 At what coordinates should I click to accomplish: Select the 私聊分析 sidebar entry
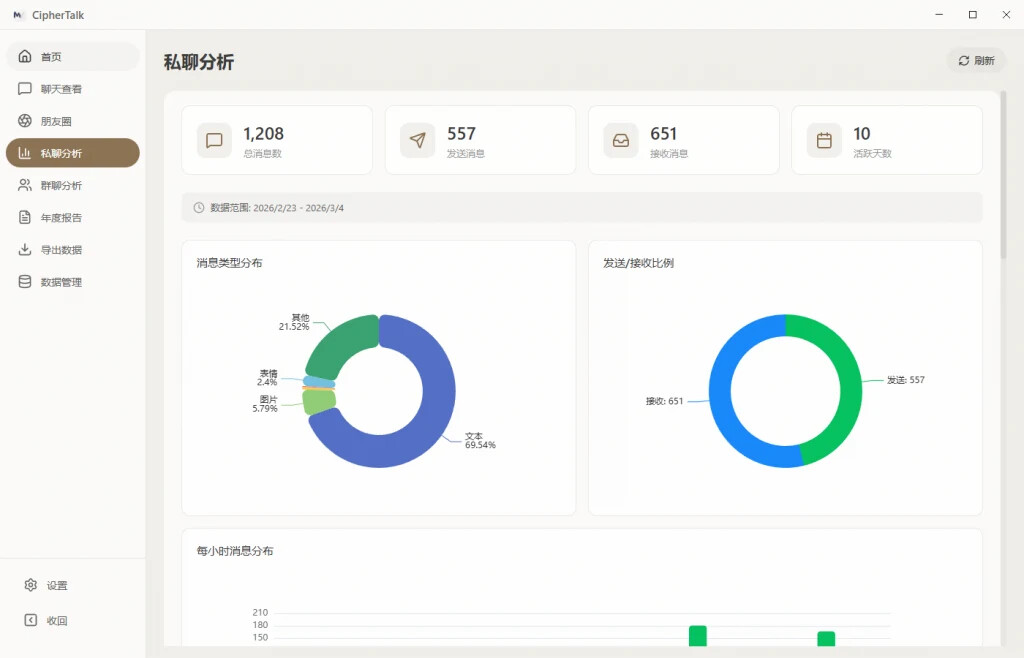[70, 152]
